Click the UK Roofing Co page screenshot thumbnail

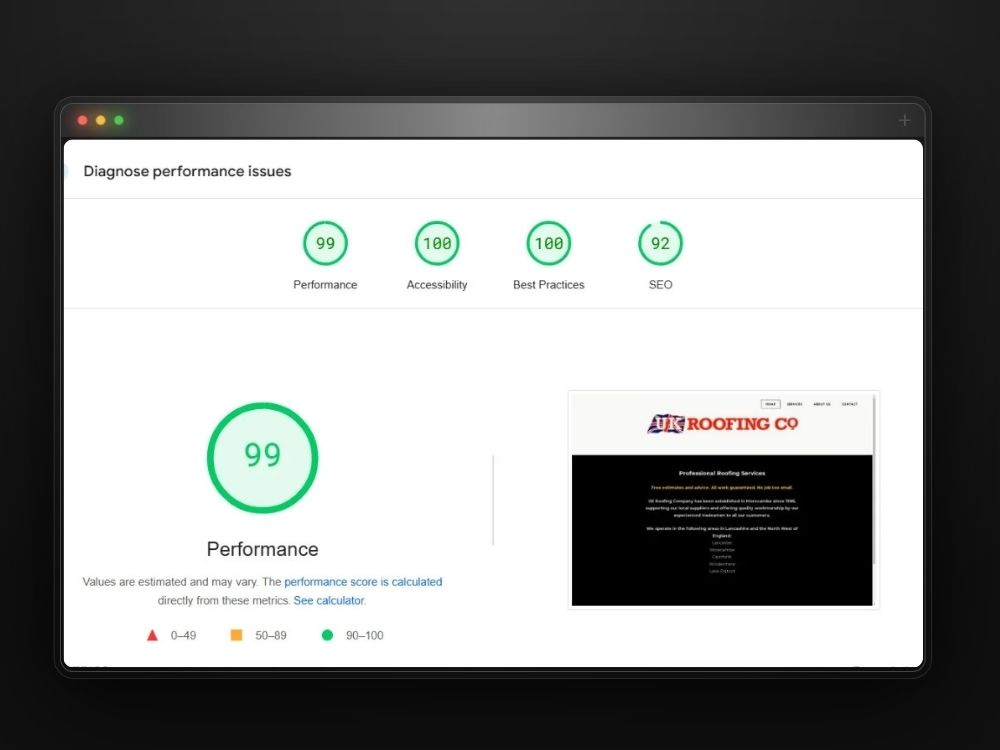(723, 499)
